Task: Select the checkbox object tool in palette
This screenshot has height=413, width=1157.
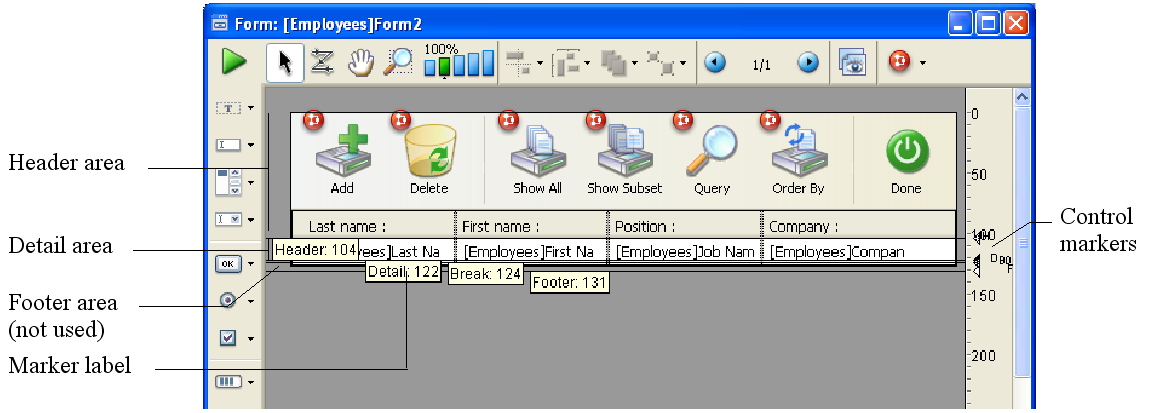Action: (x=228, y=338)
